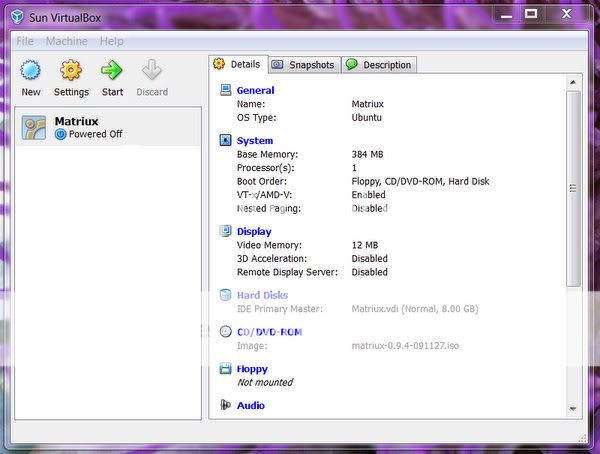
Task: Open the Hard Disks settings link
Action: point(262,295)
